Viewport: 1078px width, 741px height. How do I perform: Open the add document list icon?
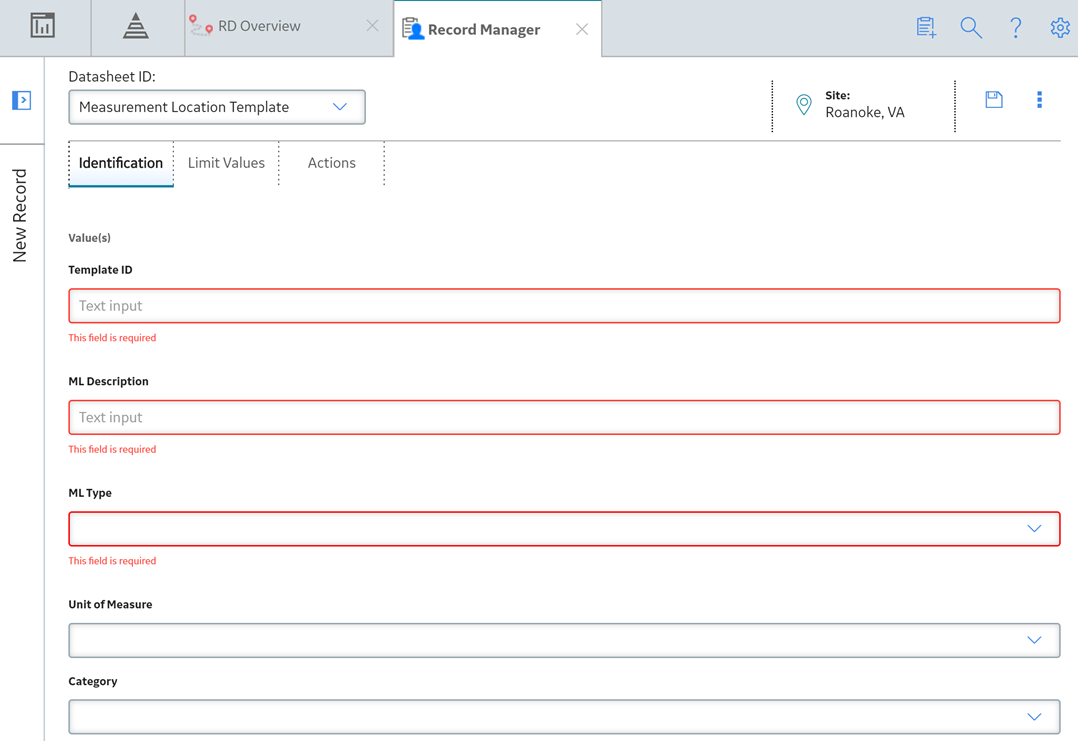(x=926, y=27)
